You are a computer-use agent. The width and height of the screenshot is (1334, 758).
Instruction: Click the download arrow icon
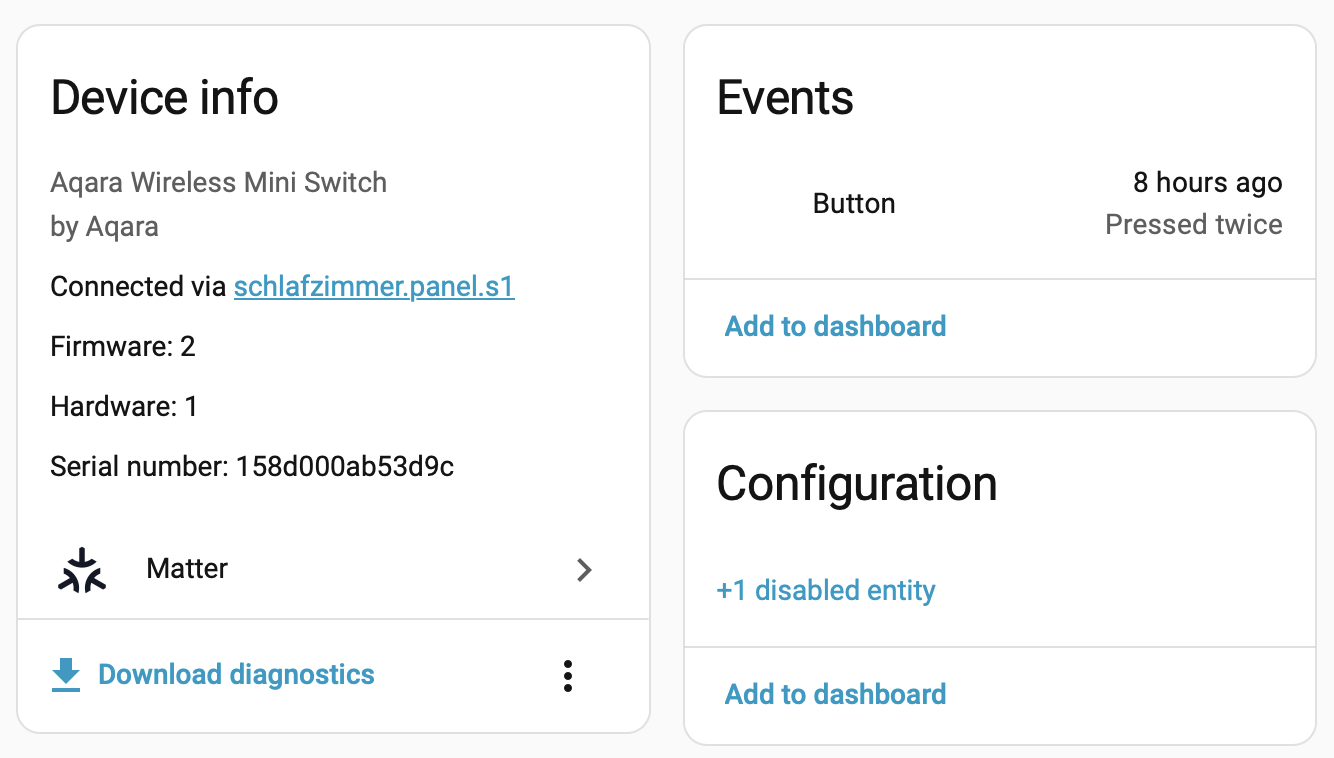(x=66, y=675)
